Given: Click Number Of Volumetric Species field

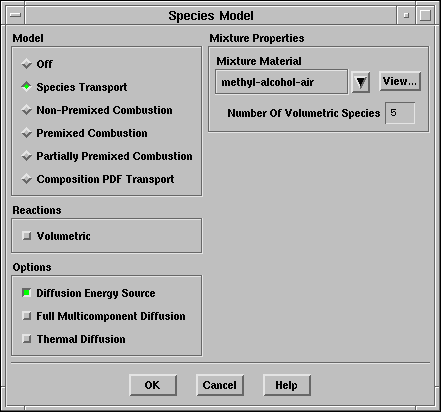Looking at the screenshot, I should [400, 113].
